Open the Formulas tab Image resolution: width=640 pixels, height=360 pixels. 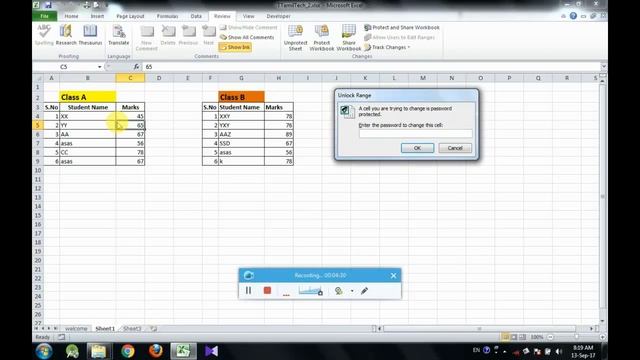point(167,16)
